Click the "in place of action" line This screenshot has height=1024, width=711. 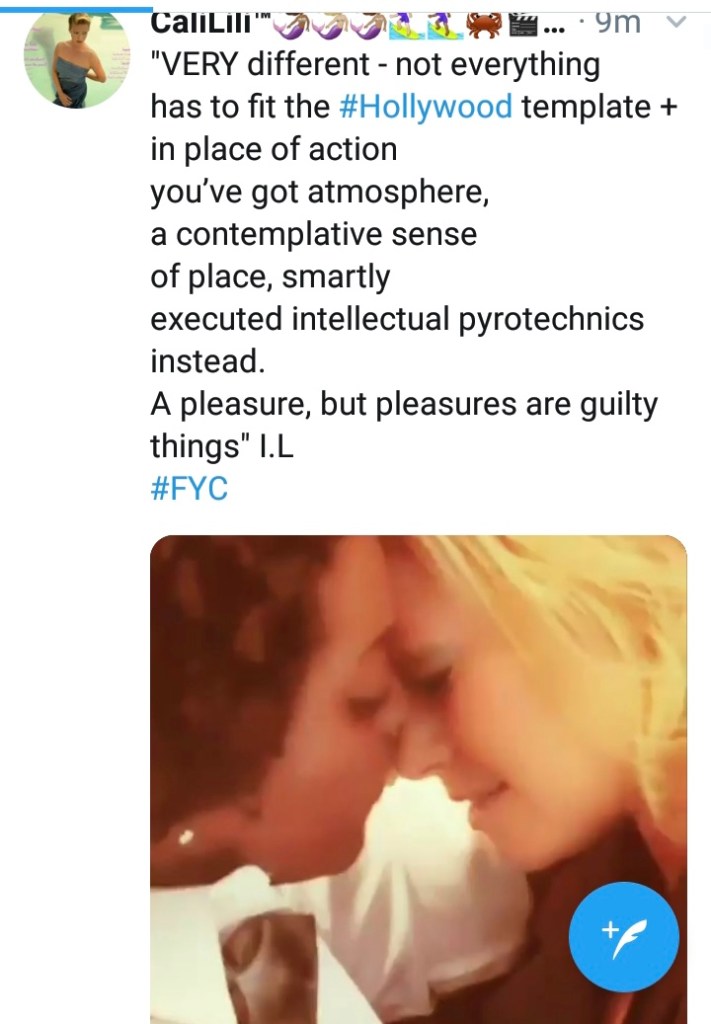pos(273,149)
